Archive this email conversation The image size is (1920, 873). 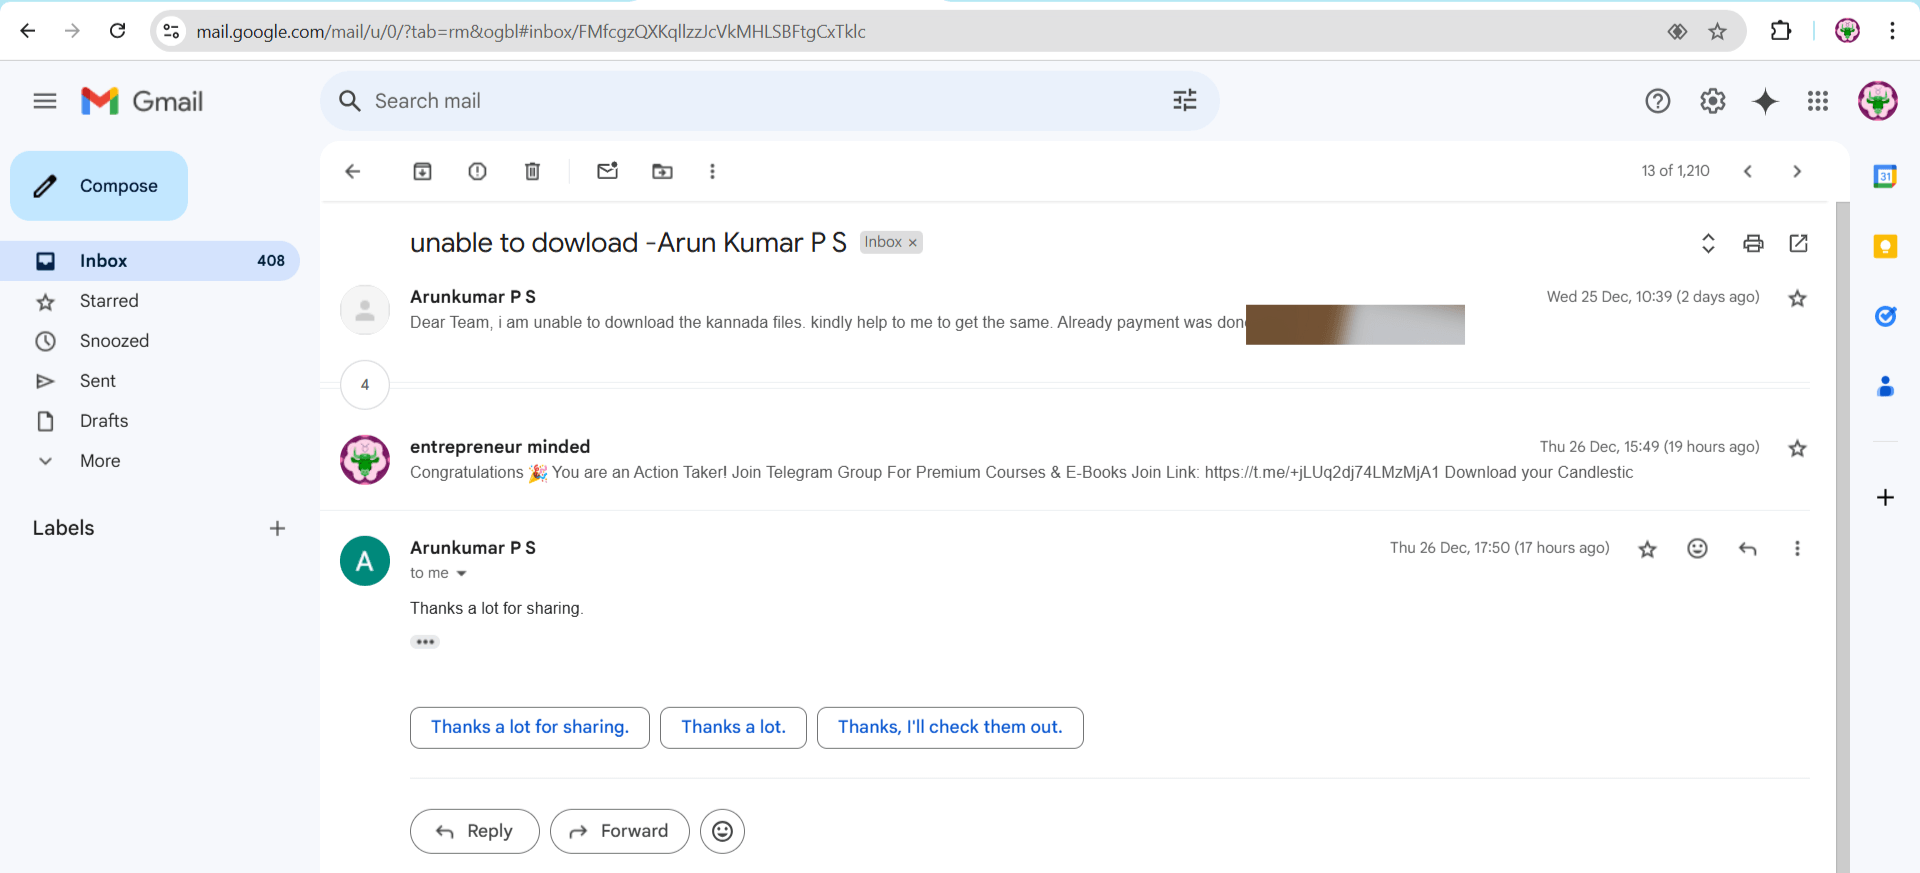[422, 171]
